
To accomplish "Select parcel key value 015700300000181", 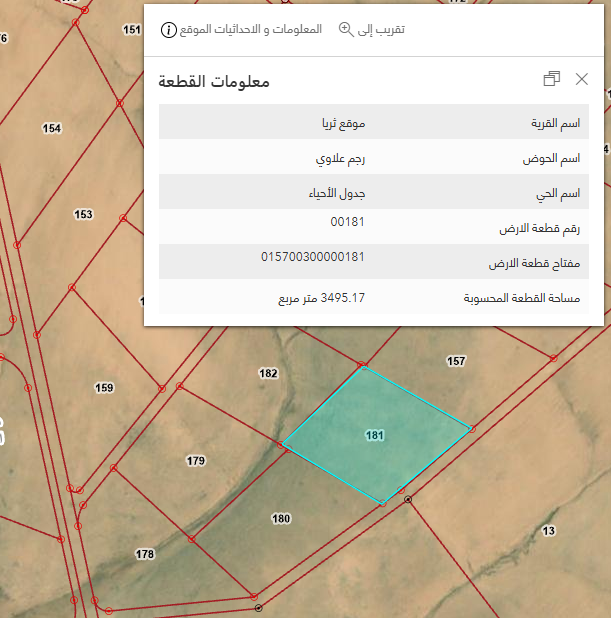I will 313,257.
